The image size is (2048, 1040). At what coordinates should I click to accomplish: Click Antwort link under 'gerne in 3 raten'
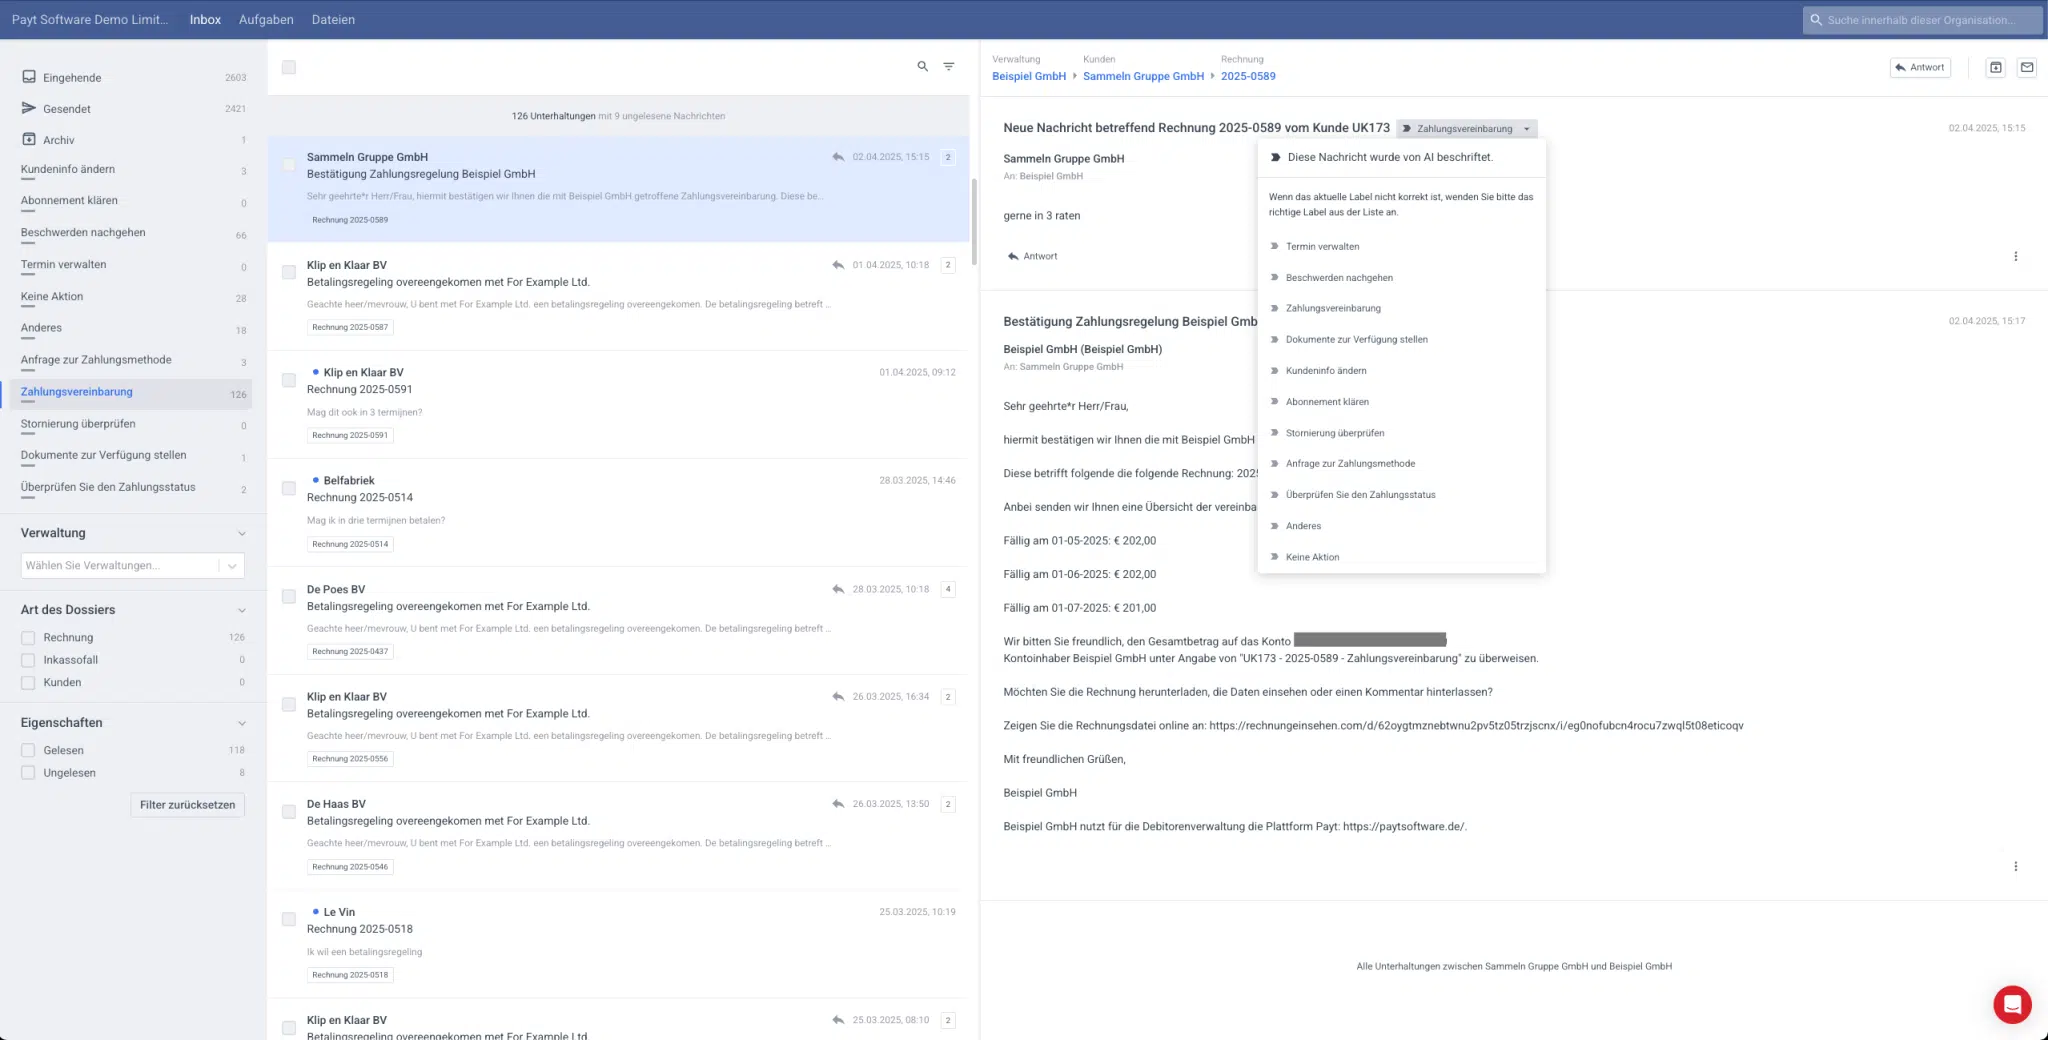point(1033,256)
